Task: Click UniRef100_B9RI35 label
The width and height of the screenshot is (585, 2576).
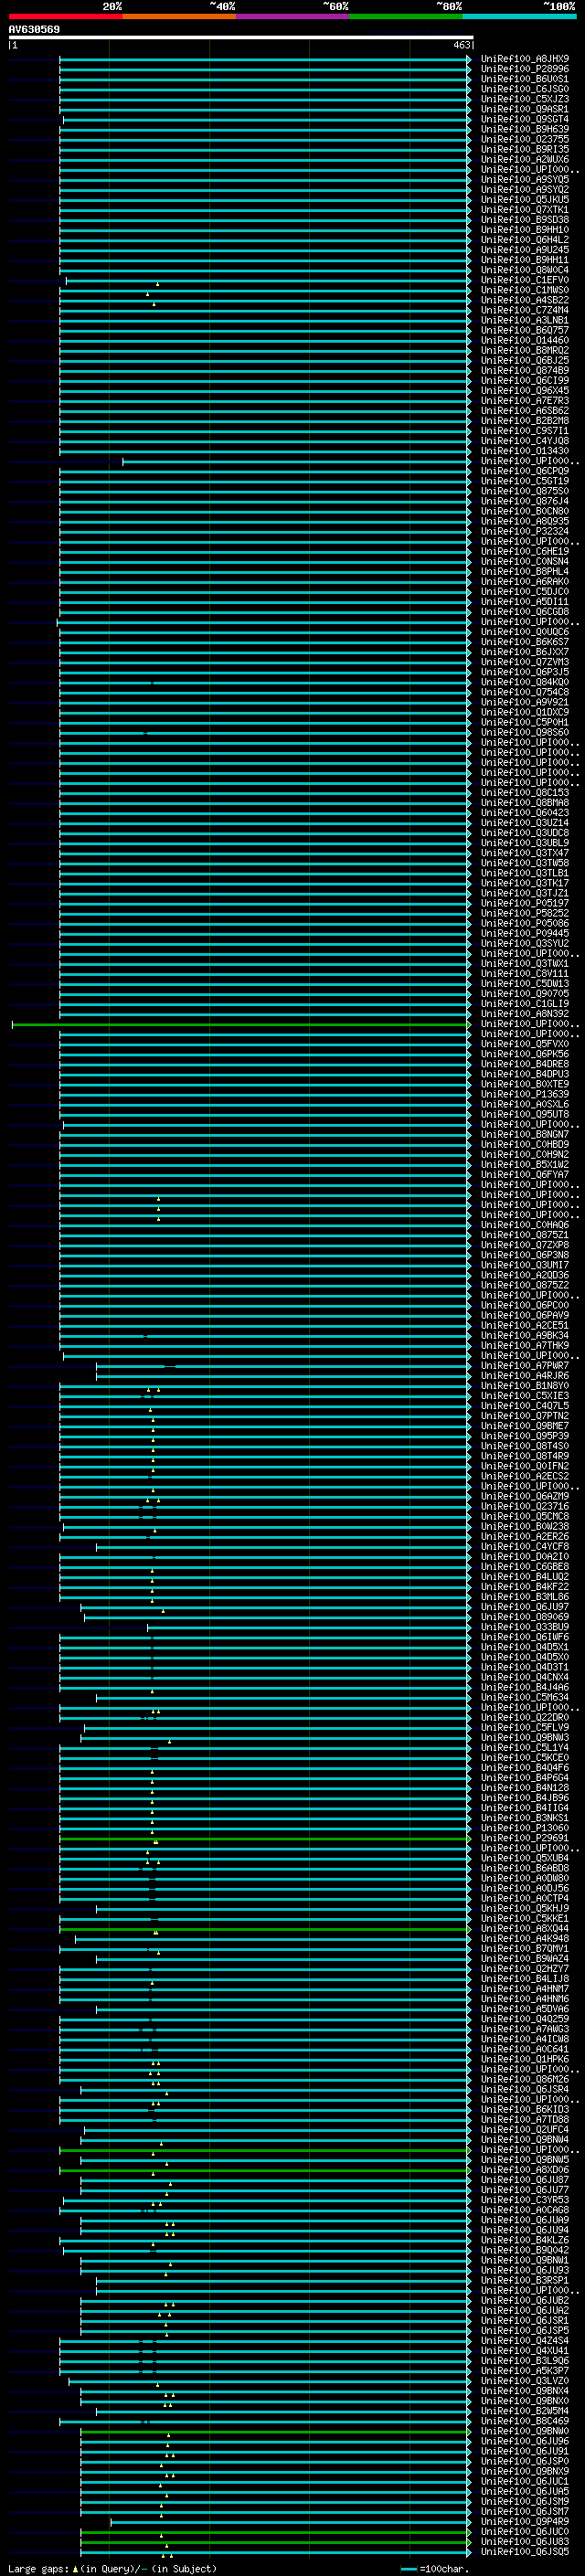Action: [525, 149]
